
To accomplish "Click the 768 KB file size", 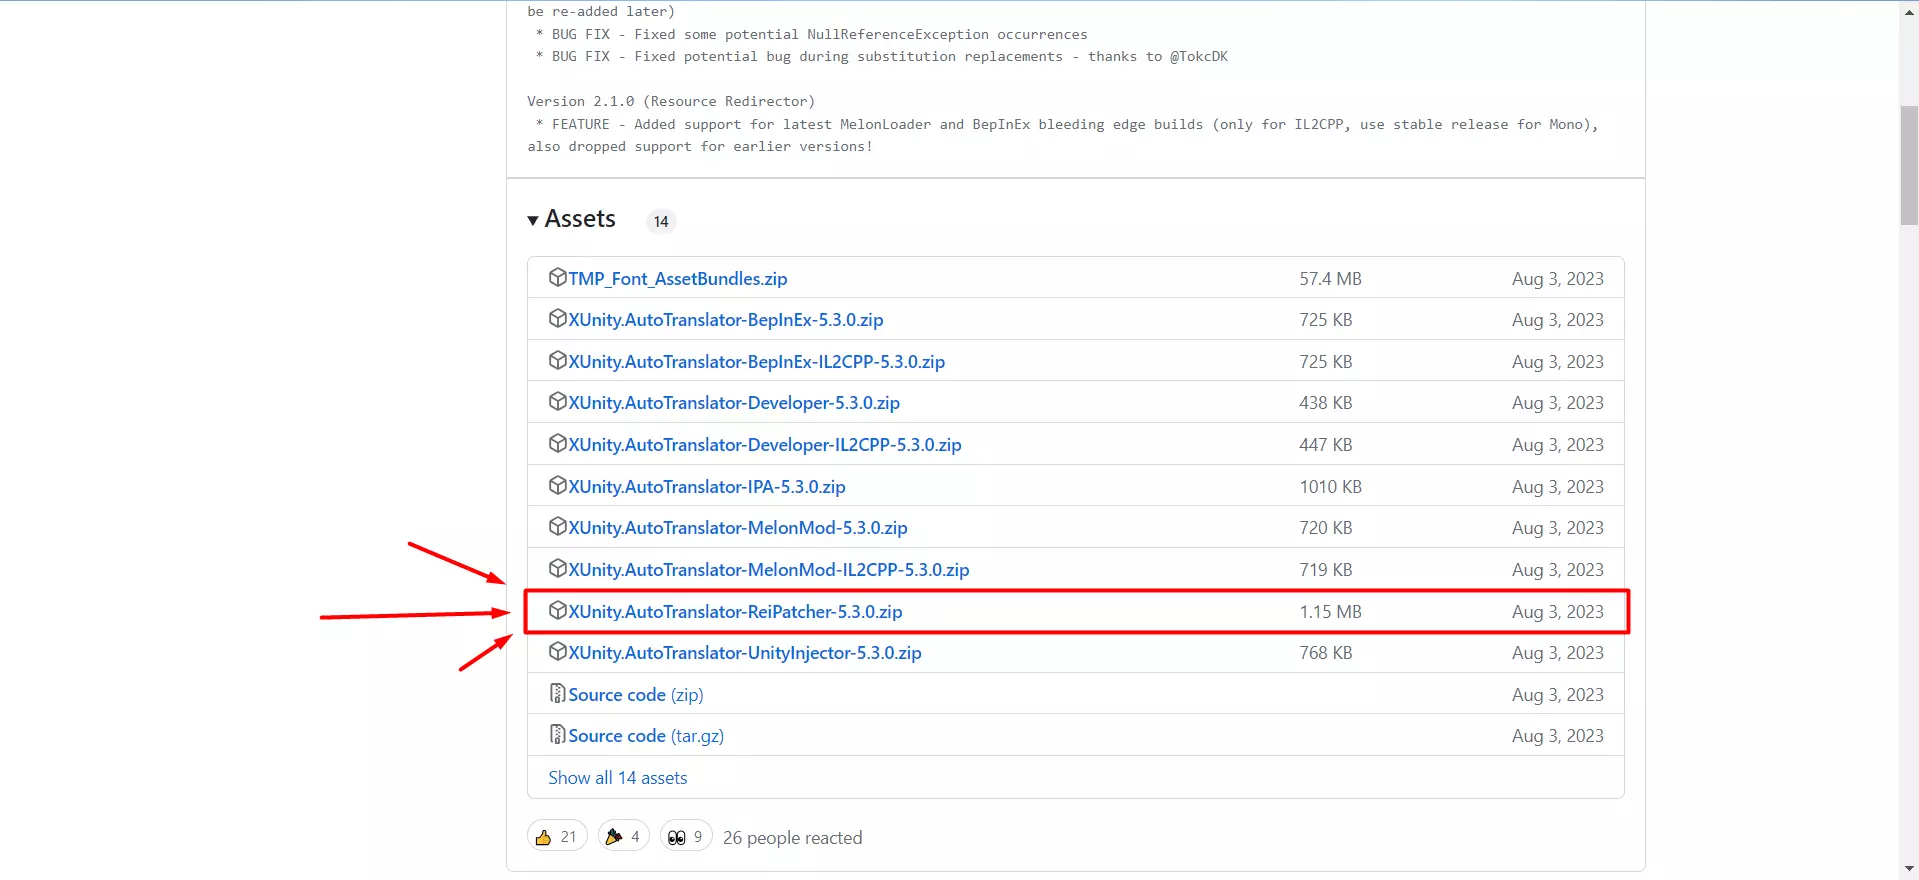I will point(1326,653).
